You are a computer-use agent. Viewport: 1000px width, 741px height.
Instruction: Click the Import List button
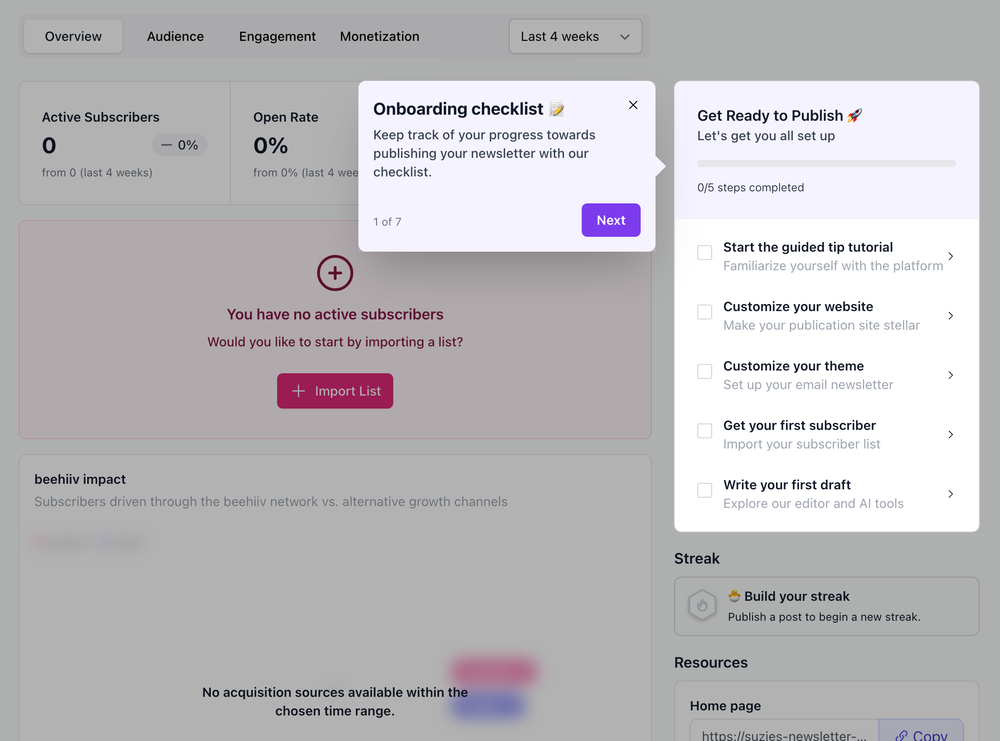[335, 390]
